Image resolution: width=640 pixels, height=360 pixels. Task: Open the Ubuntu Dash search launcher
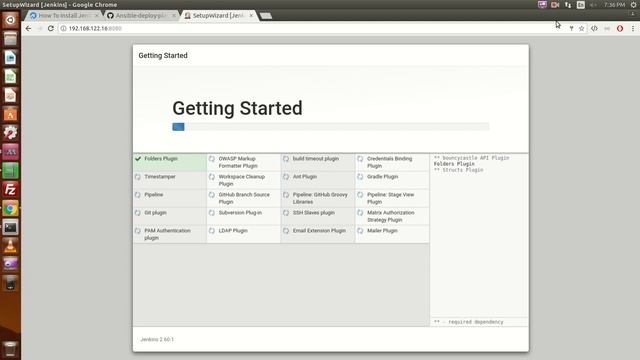click(x=10, y=20)
